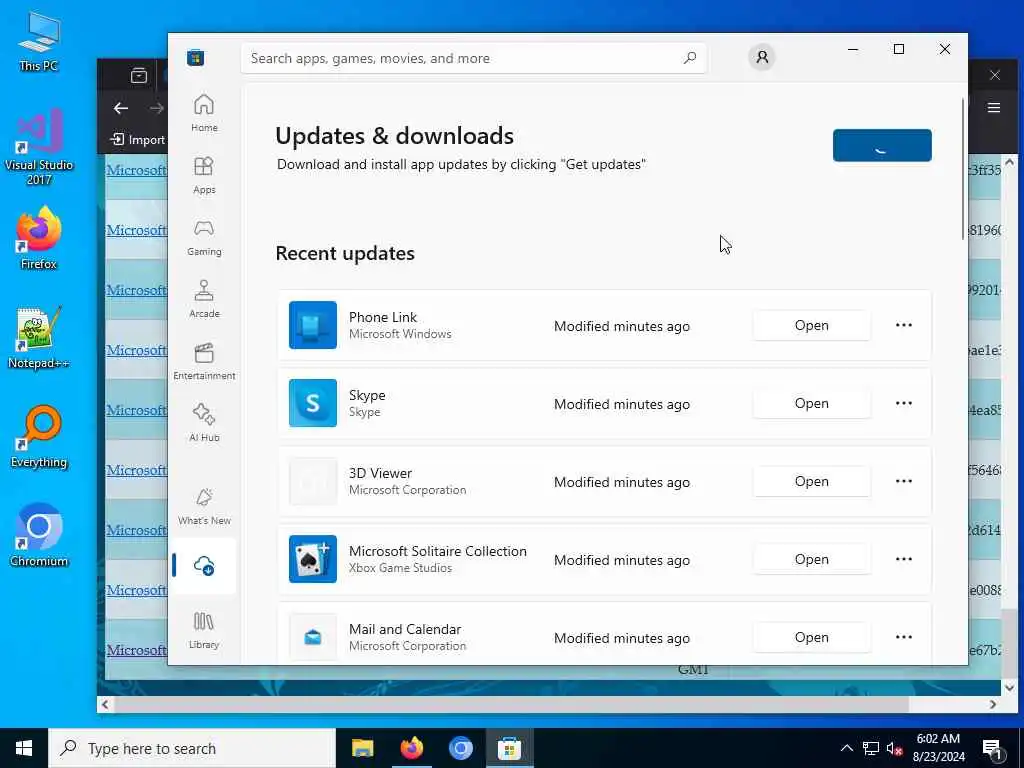Open hamburger menu in background browser window

pyautogui.click(x=993, y=108)
